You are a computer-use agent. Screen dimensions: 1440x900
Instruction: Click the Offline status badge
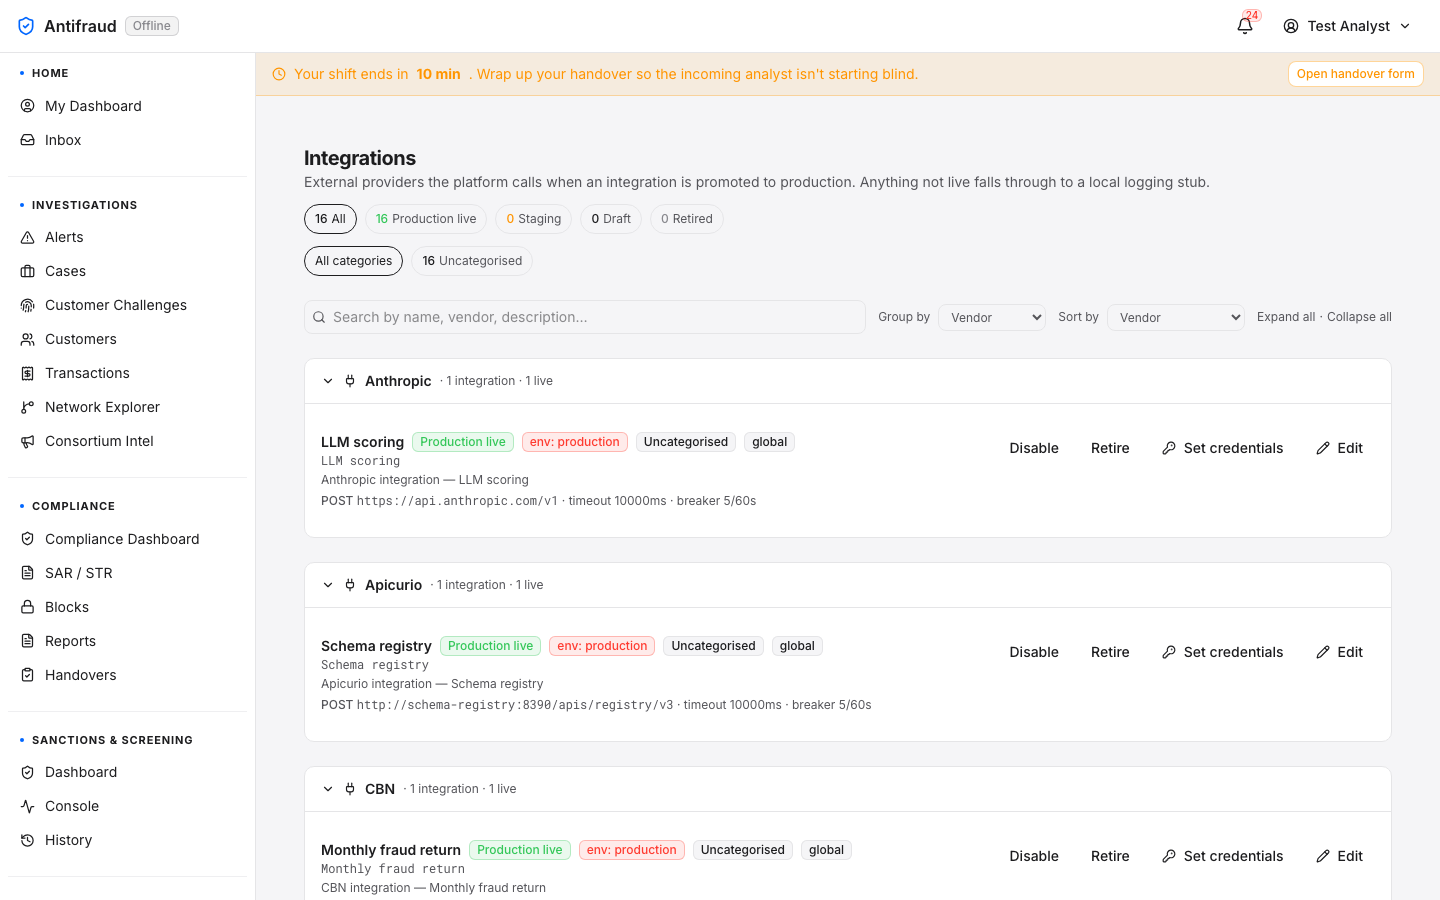click(x=152, y=26)
